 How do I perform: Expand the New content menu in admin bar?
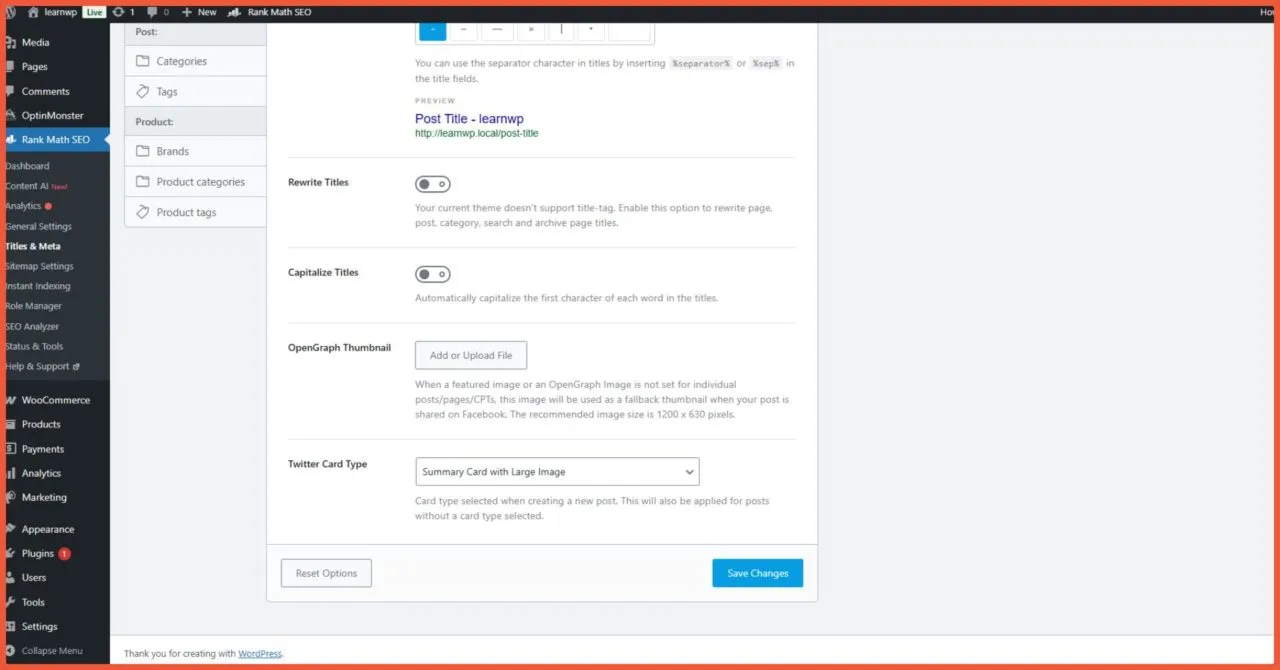coord(198,12)
